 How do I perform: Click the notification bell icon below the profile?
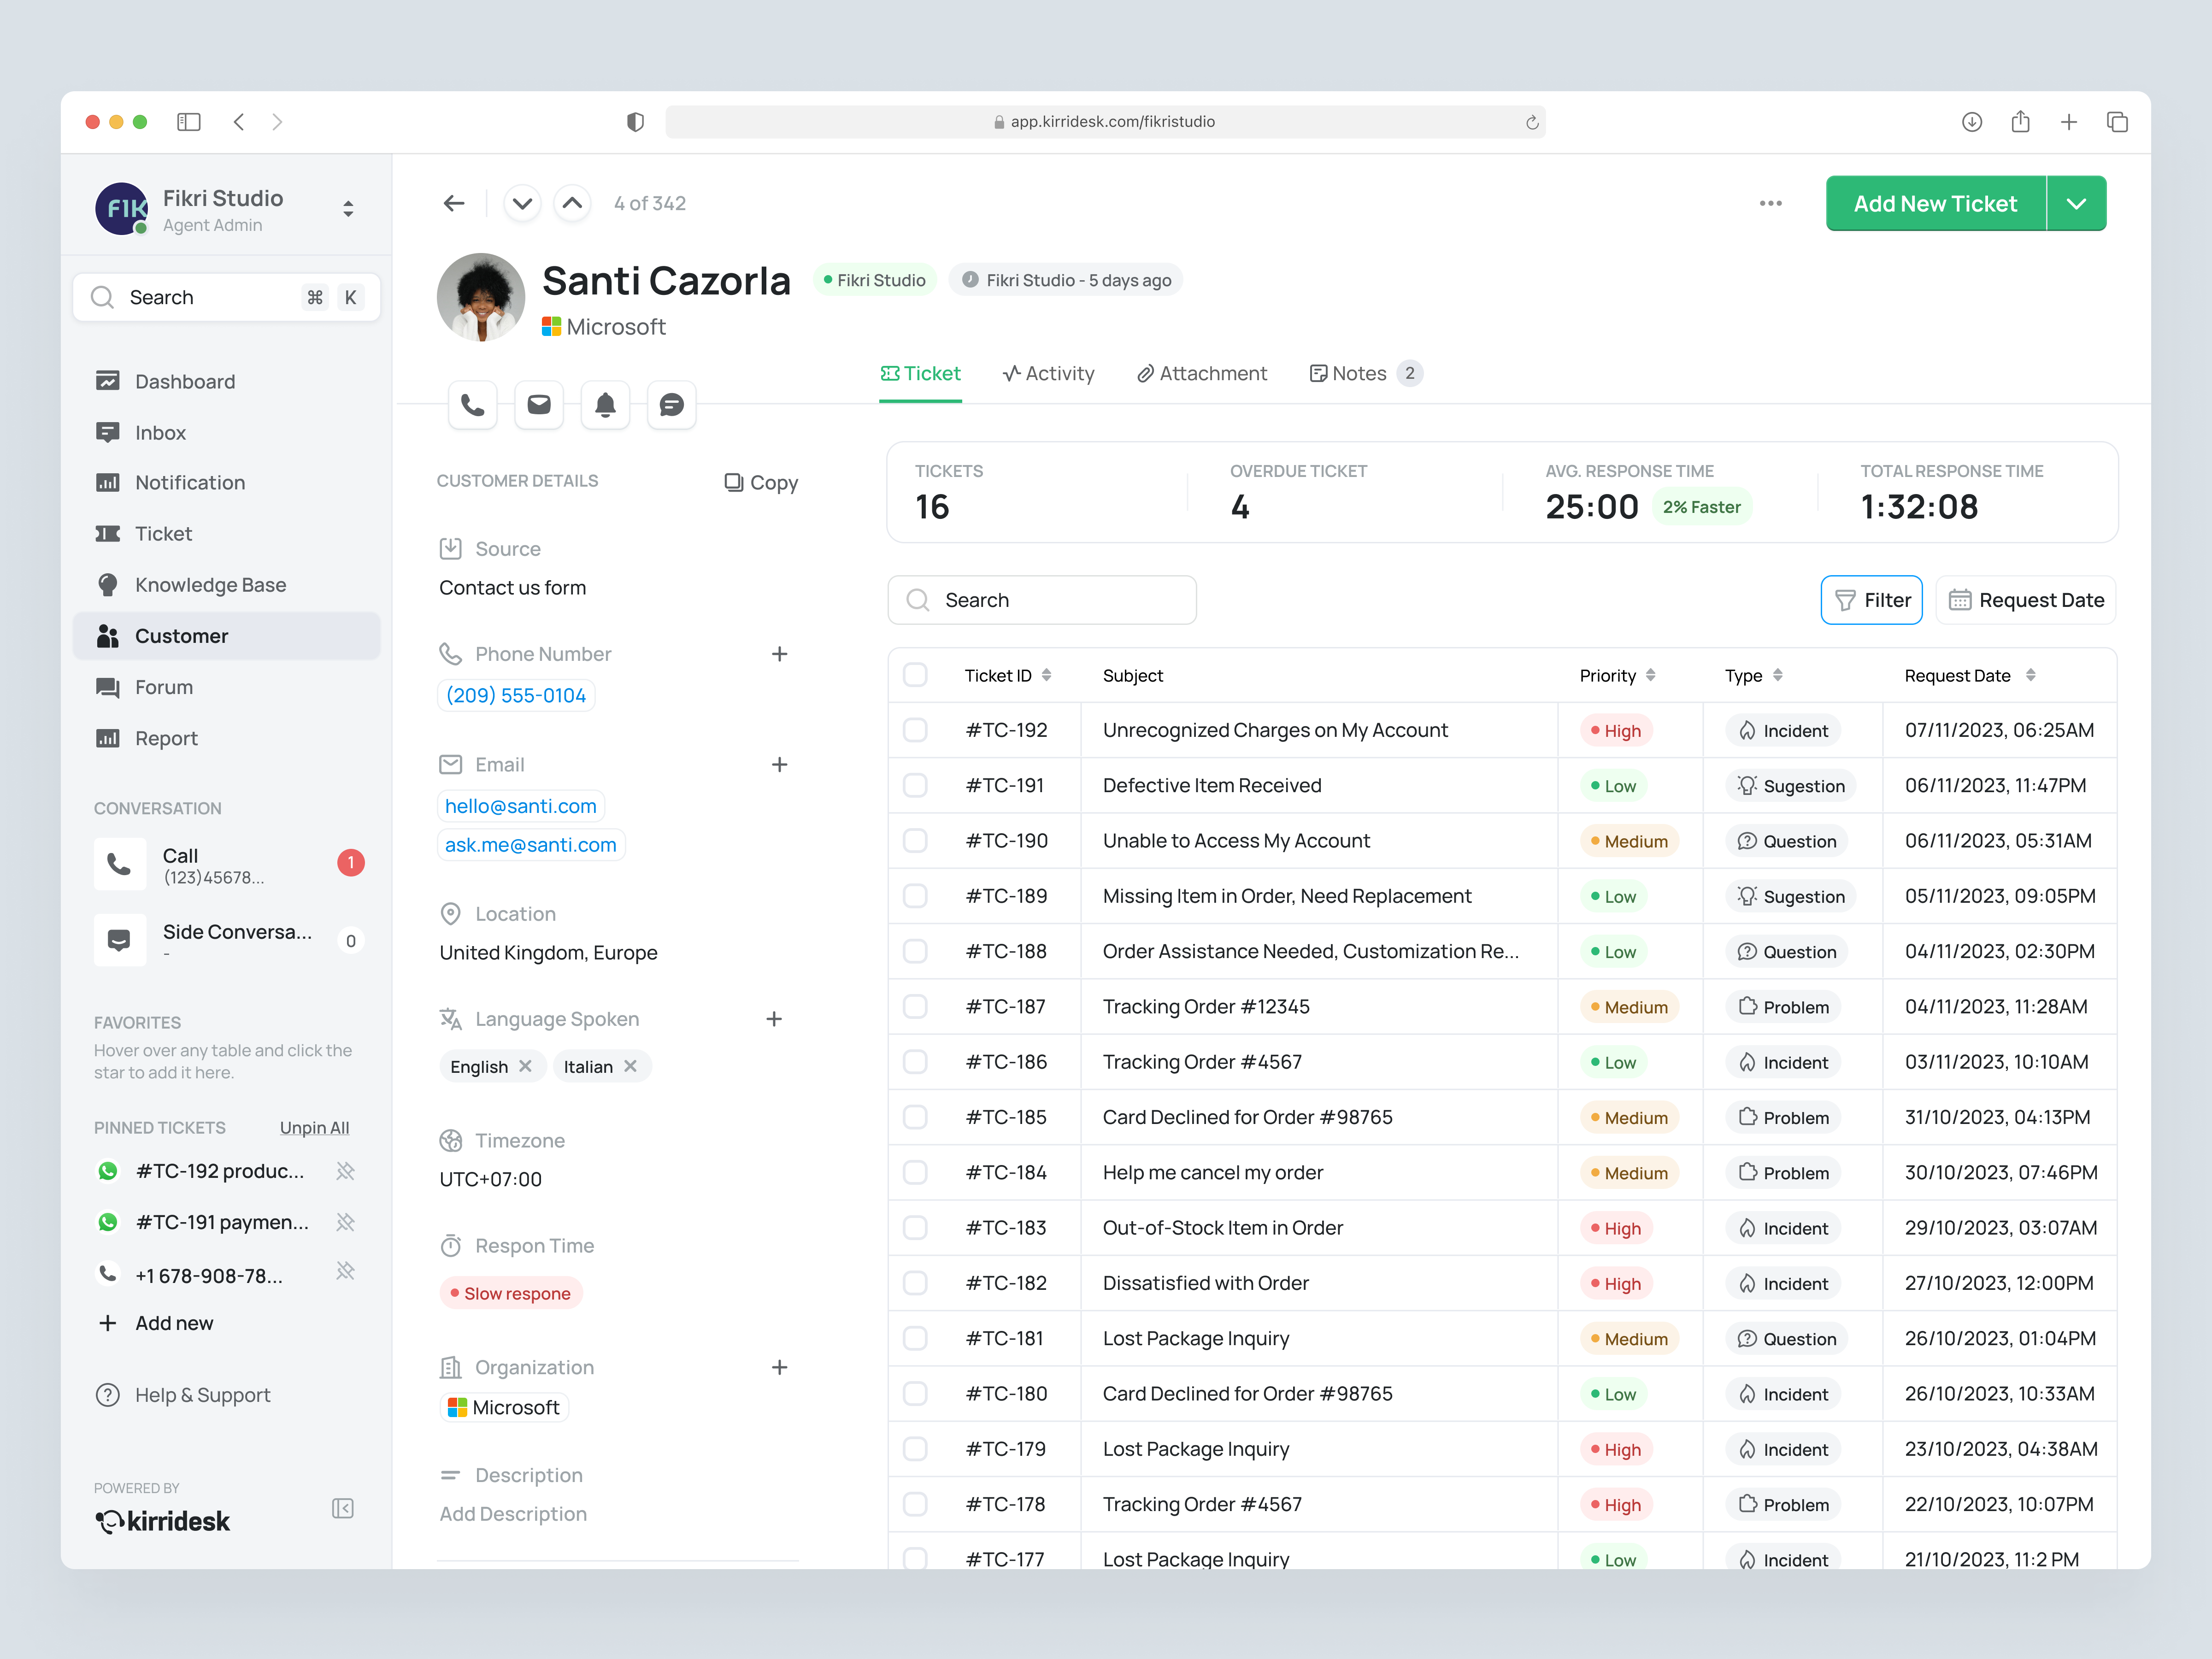pyautogui.click(x=605, y=404)
